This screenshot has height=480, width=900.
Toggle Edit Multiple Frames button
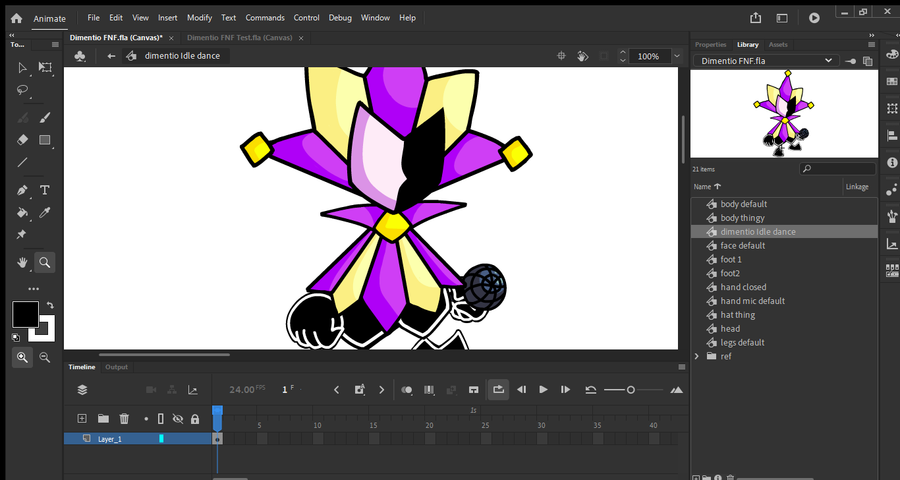pyautogui.click(x=429, y=390)
